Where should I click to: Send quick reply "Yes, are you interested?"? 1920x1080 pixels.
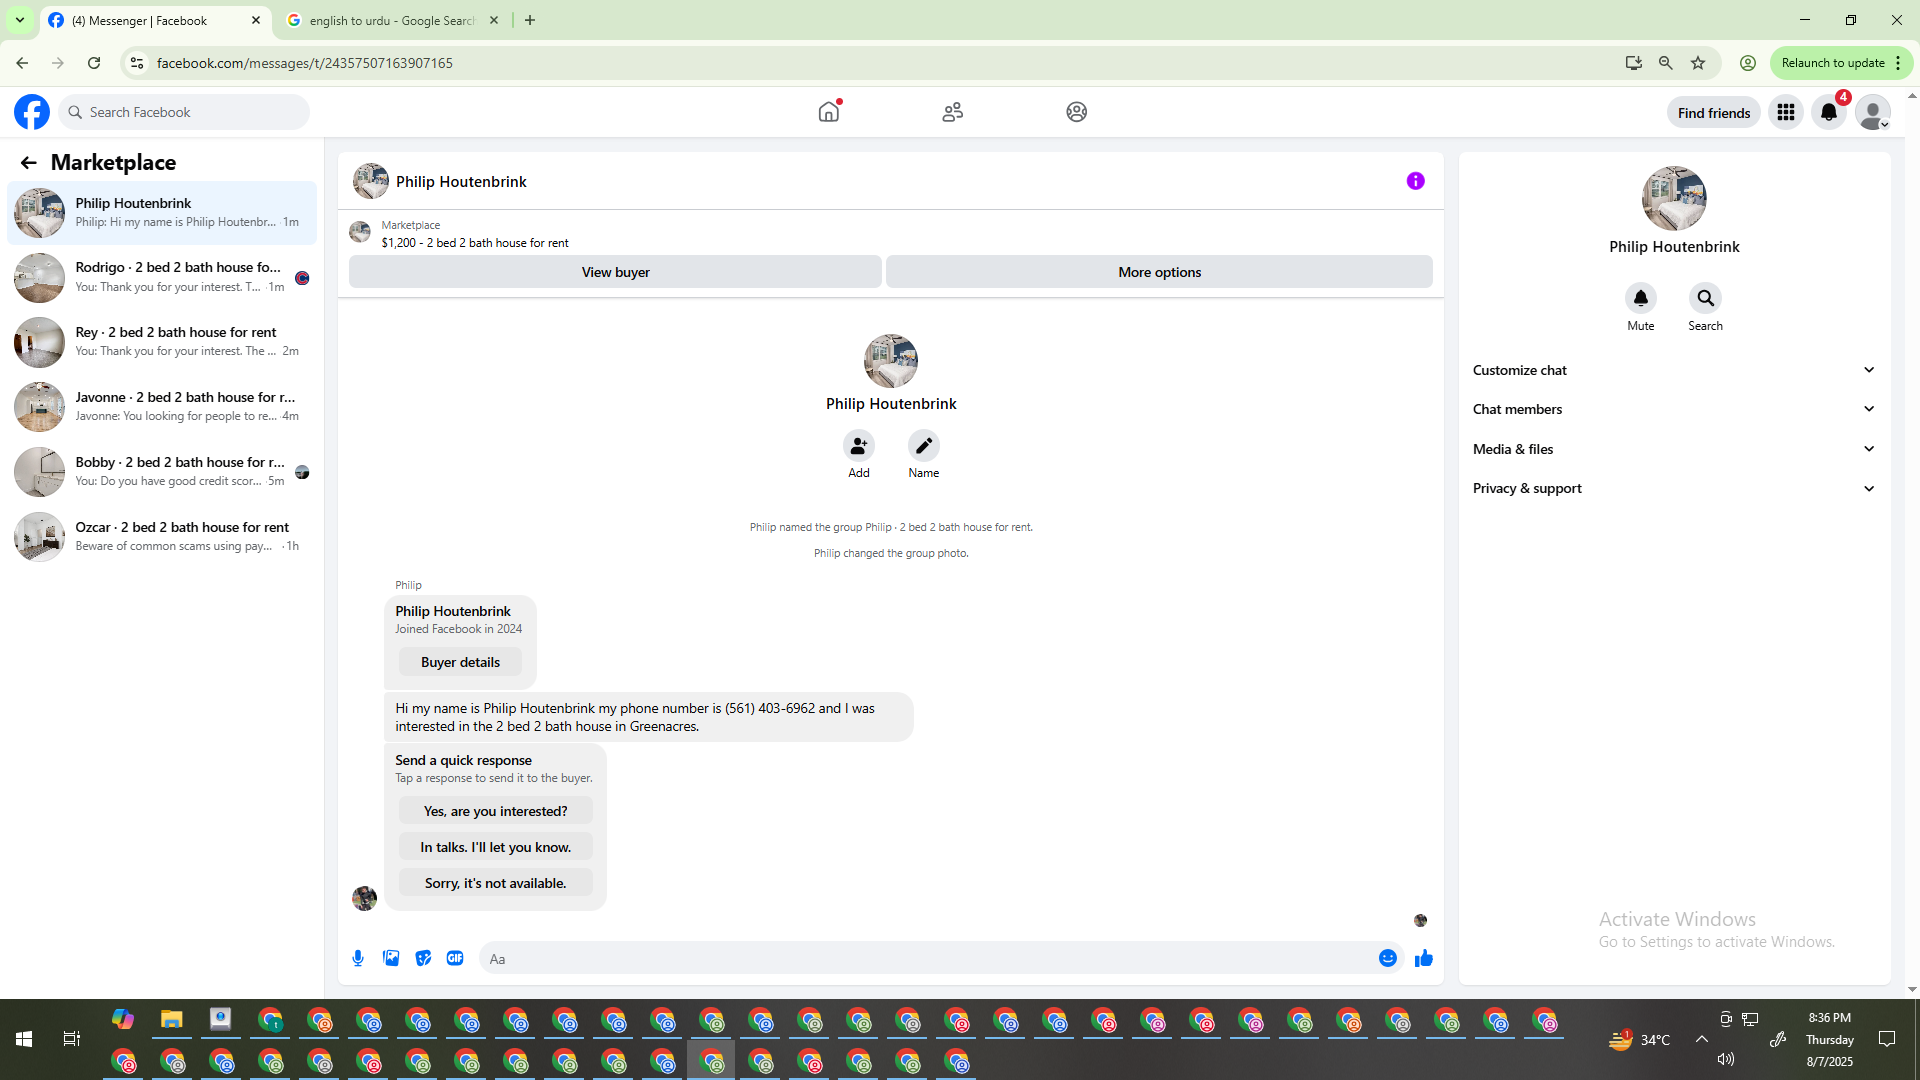pos(495,811)
